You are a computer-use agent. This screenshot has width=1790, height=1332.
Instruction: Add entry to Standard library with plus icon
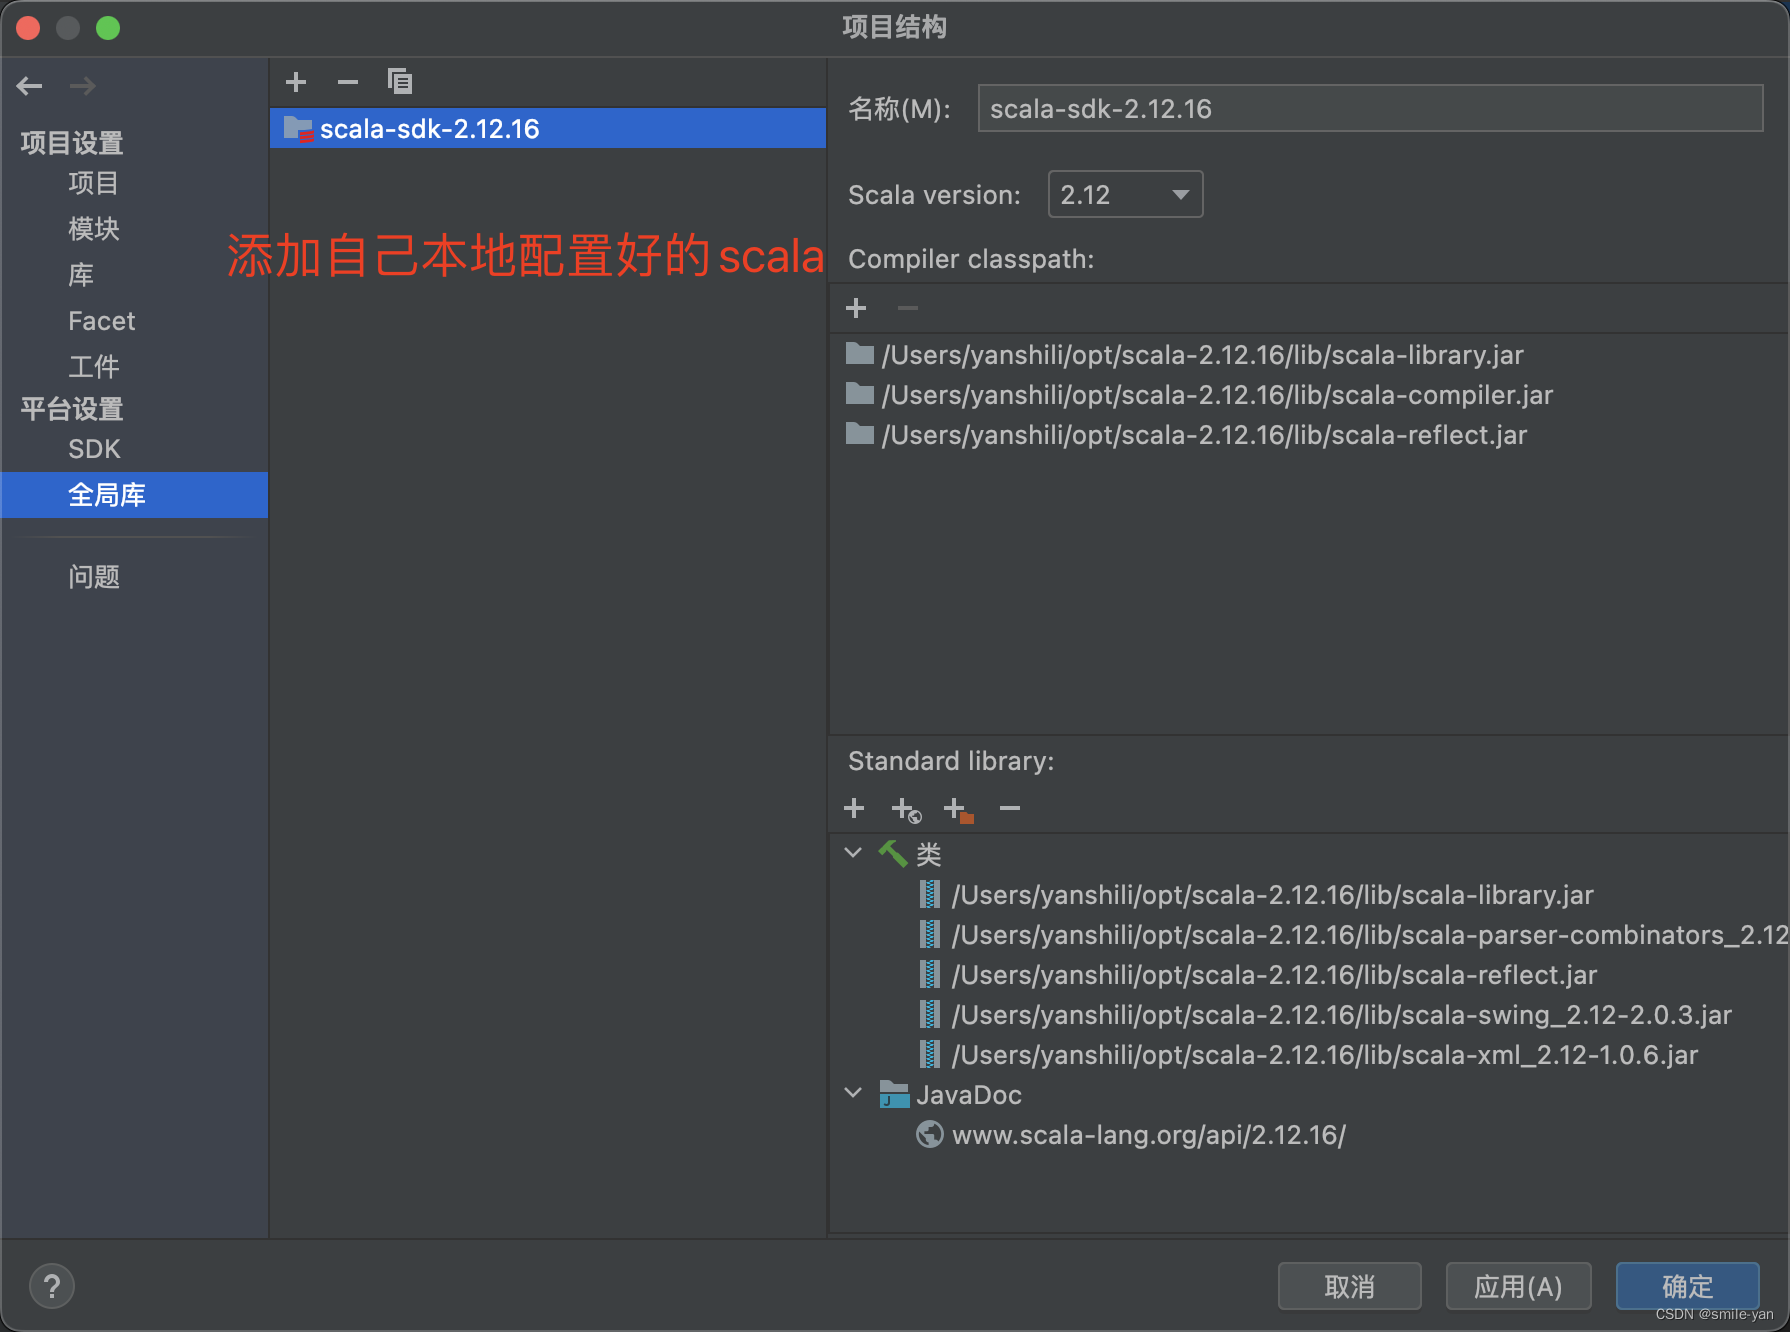[854, 808]
